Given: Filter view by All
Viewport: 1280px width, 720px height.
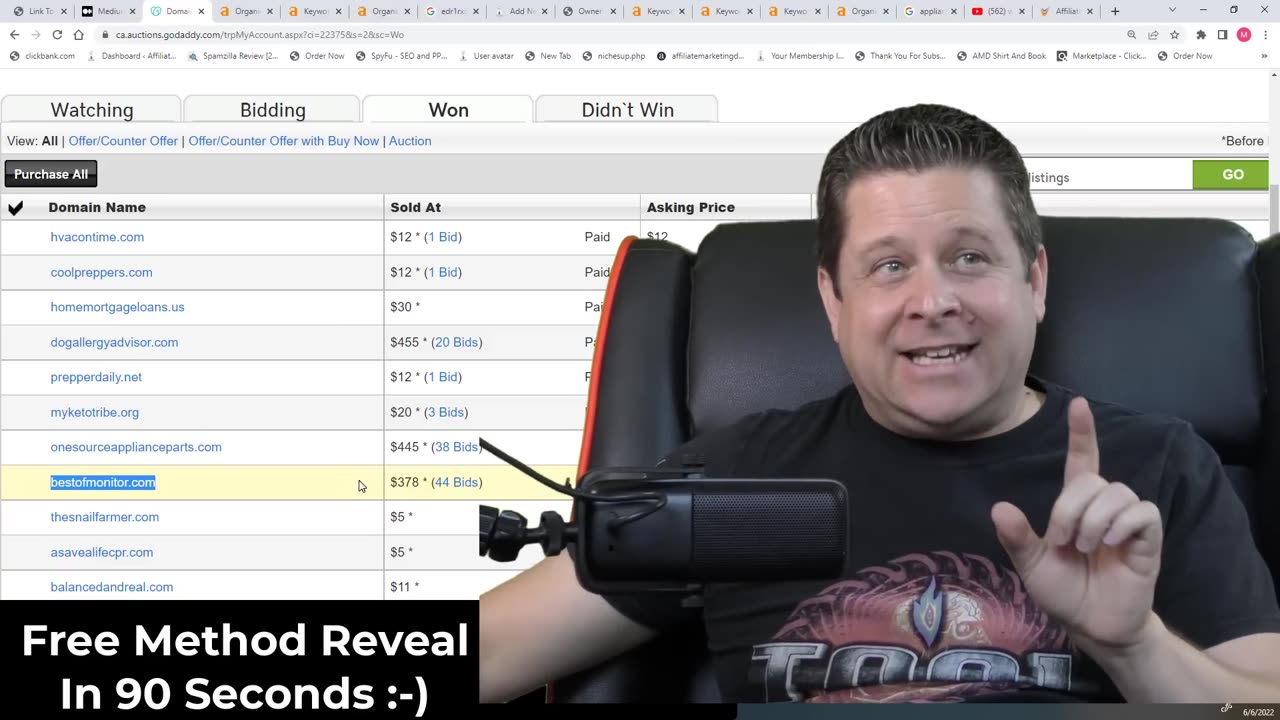Looking at the screenshot, I should [49, 141].
